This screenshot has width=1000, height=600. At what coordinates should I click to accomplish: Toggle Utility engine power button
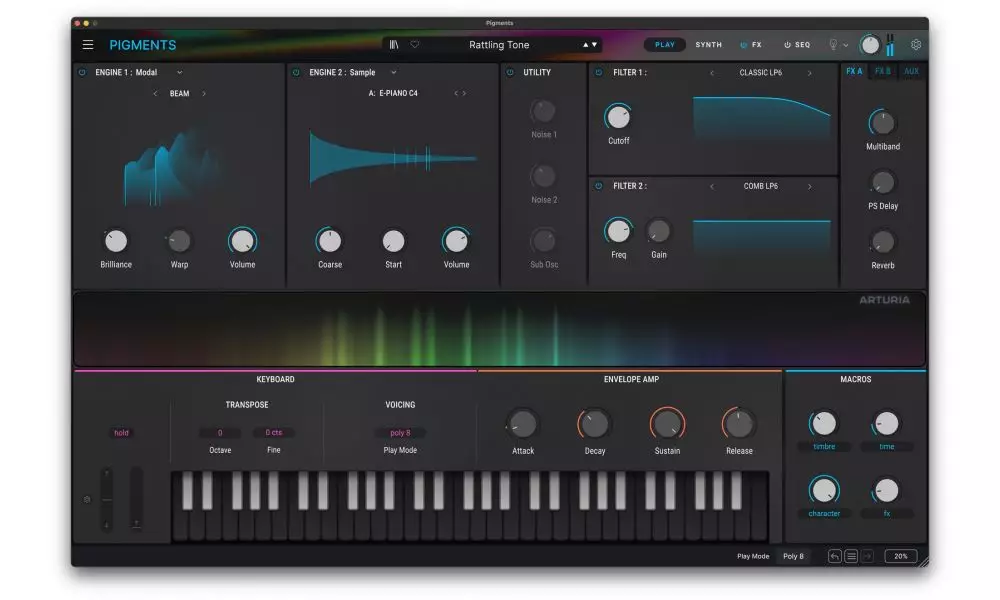(510, 73)
